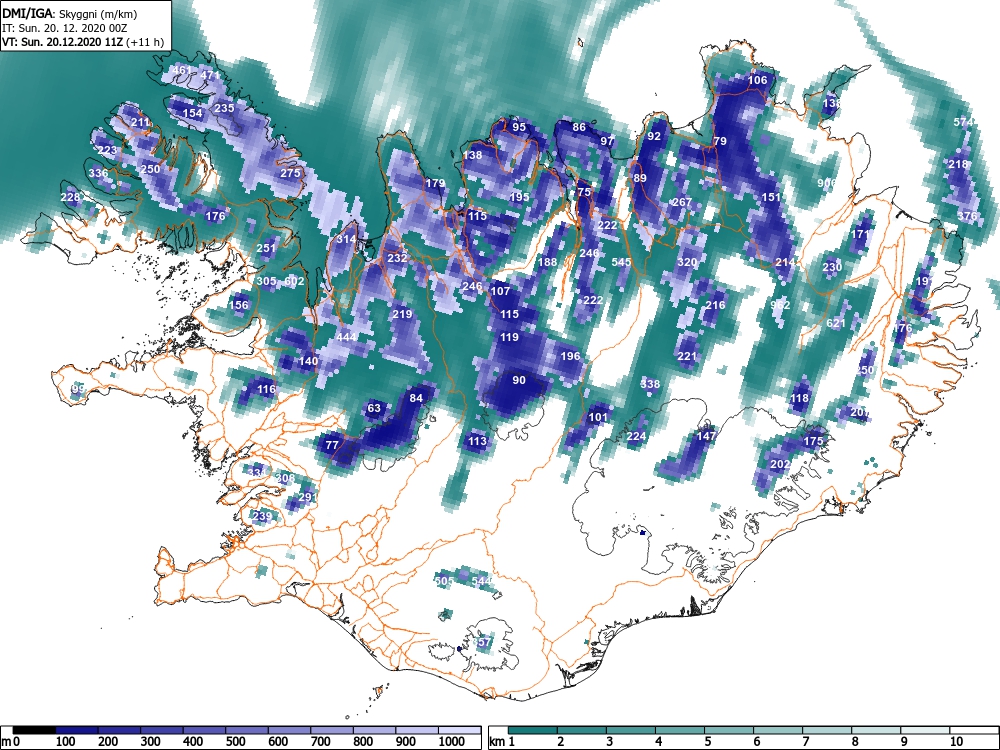Click the map value 444
The image size is (1000, 750).
(x=346, y=337)
